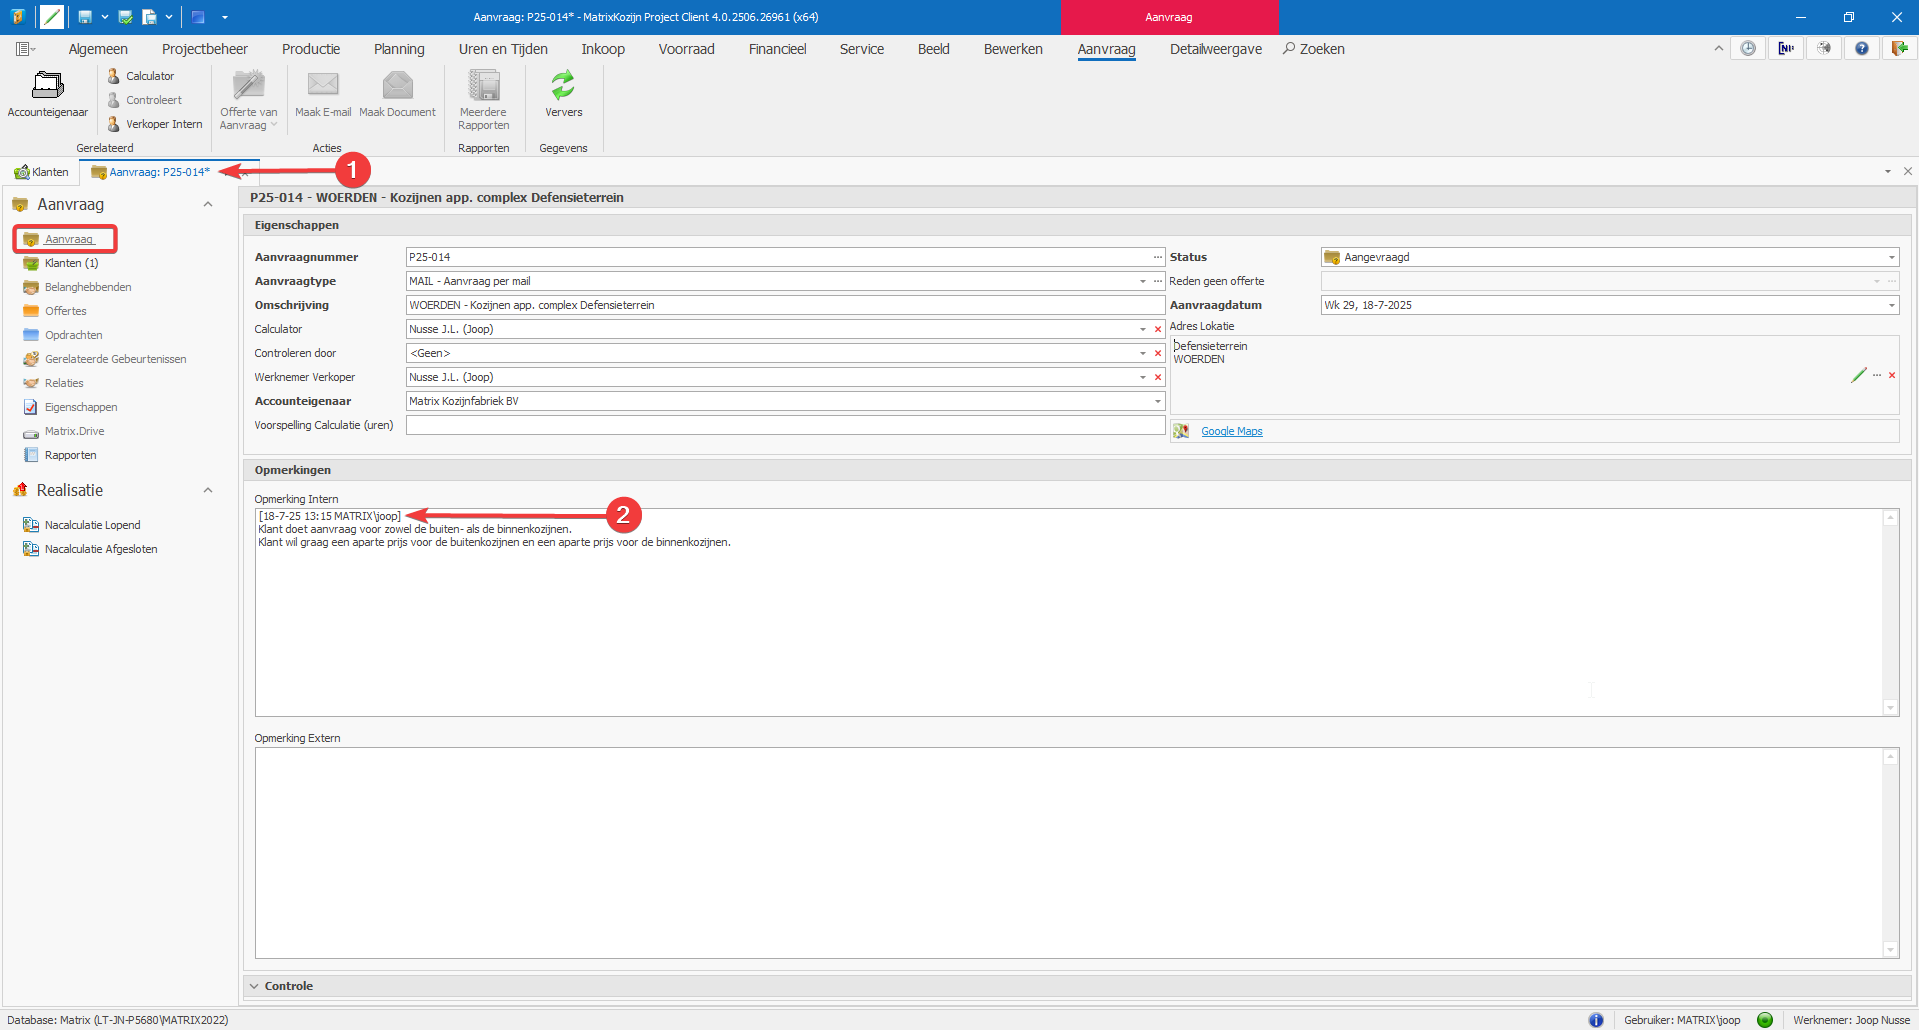Open Gerelateerde Gebeurtenissen sidebar item
This screenshot has height=1030, width=1919.
[115, 359]
